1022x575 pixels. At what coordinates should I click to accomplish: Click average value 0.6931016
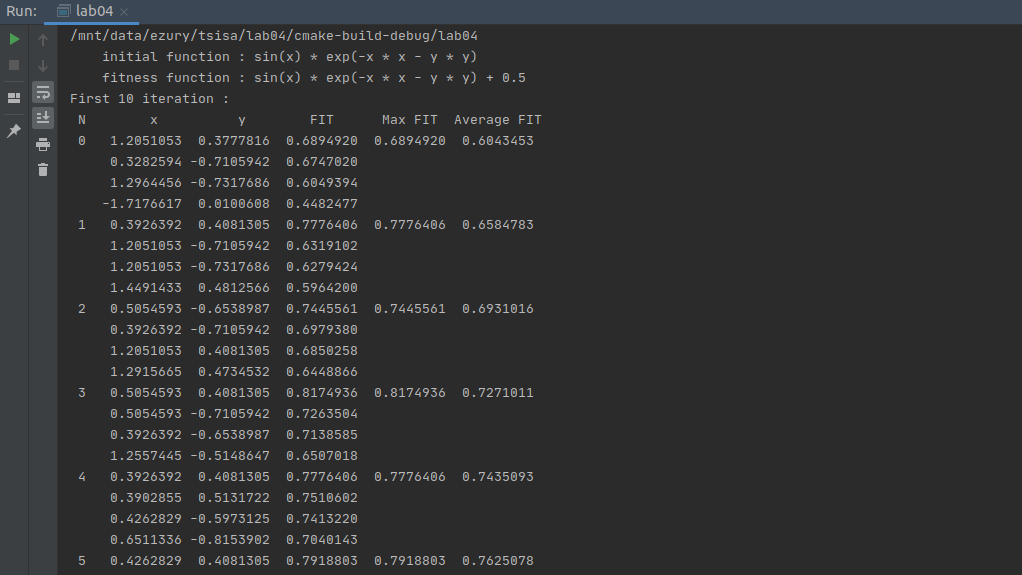(x=497, y=308)
